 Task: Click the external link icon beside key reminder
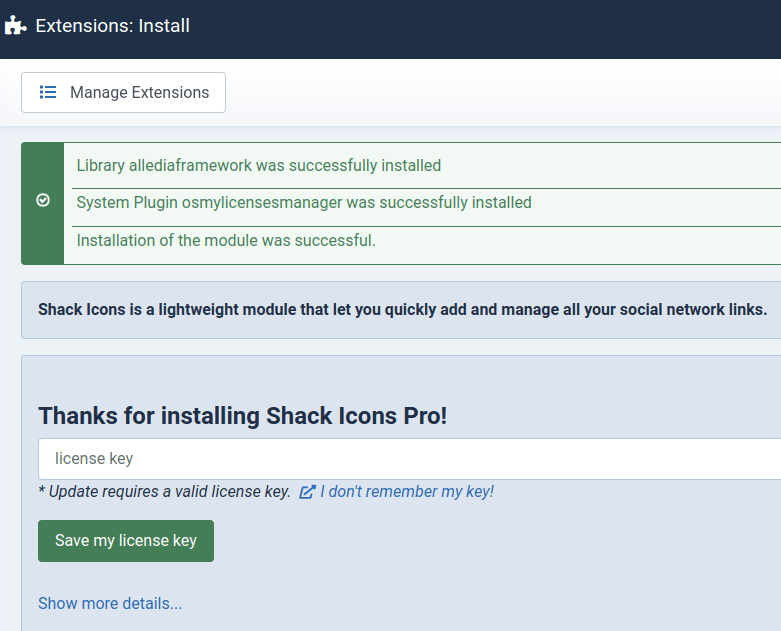(x=307, y=492)
